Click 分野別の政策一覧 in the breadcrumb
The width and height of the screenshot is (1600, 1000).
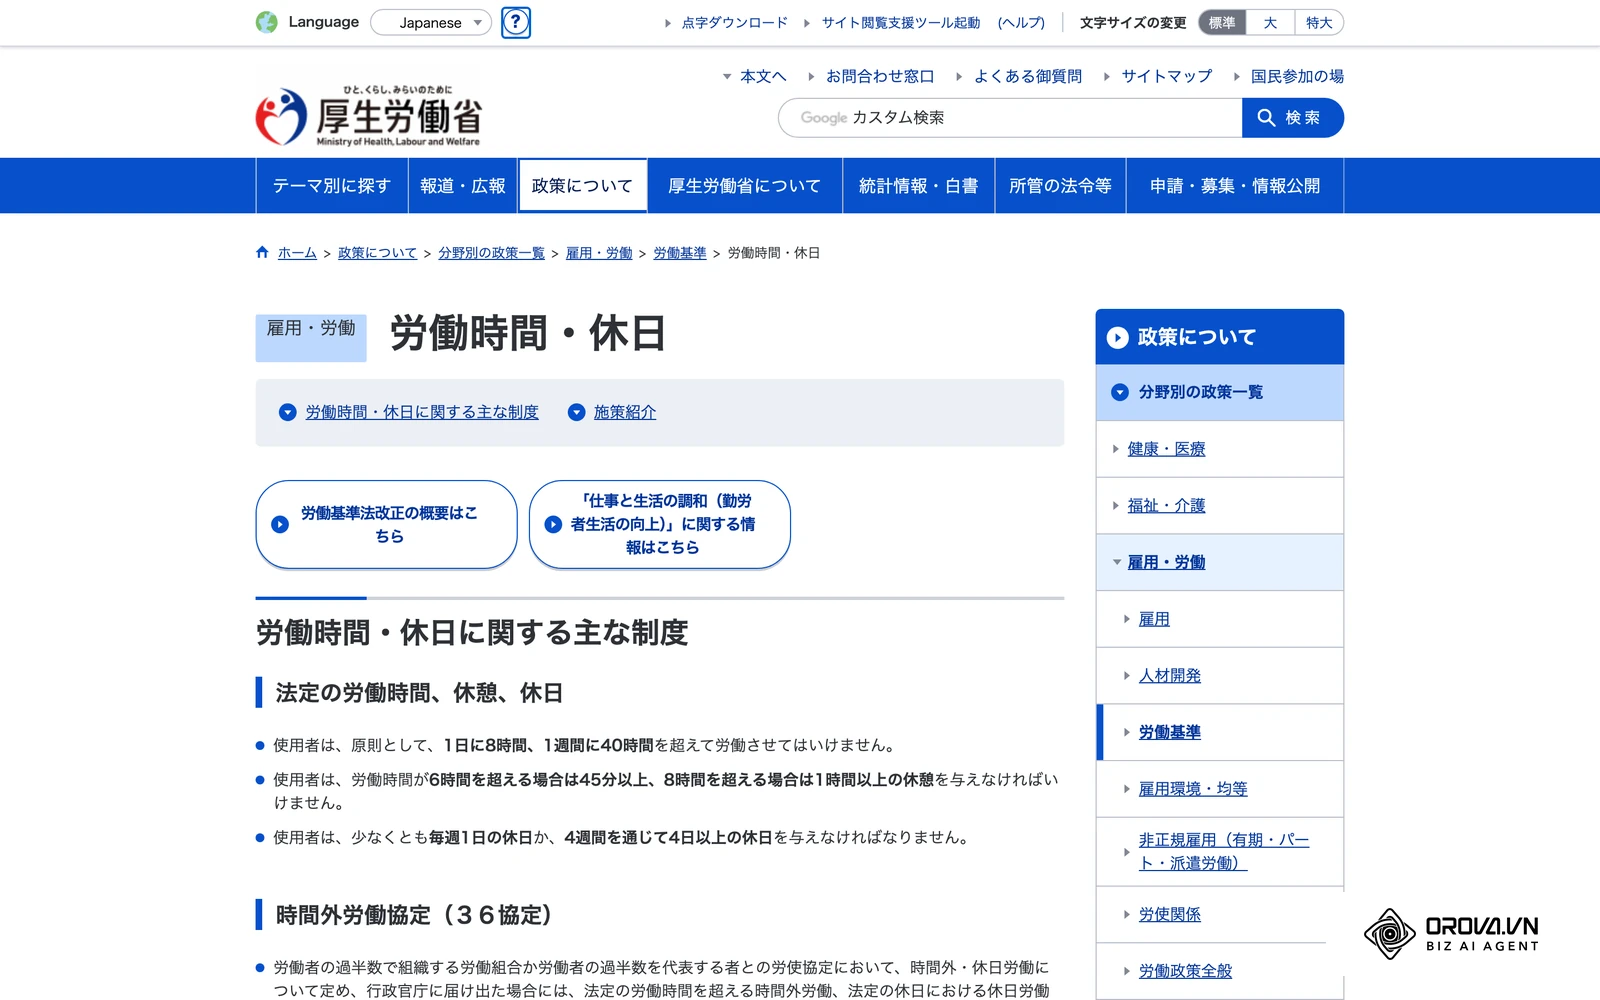coord(491,253)
